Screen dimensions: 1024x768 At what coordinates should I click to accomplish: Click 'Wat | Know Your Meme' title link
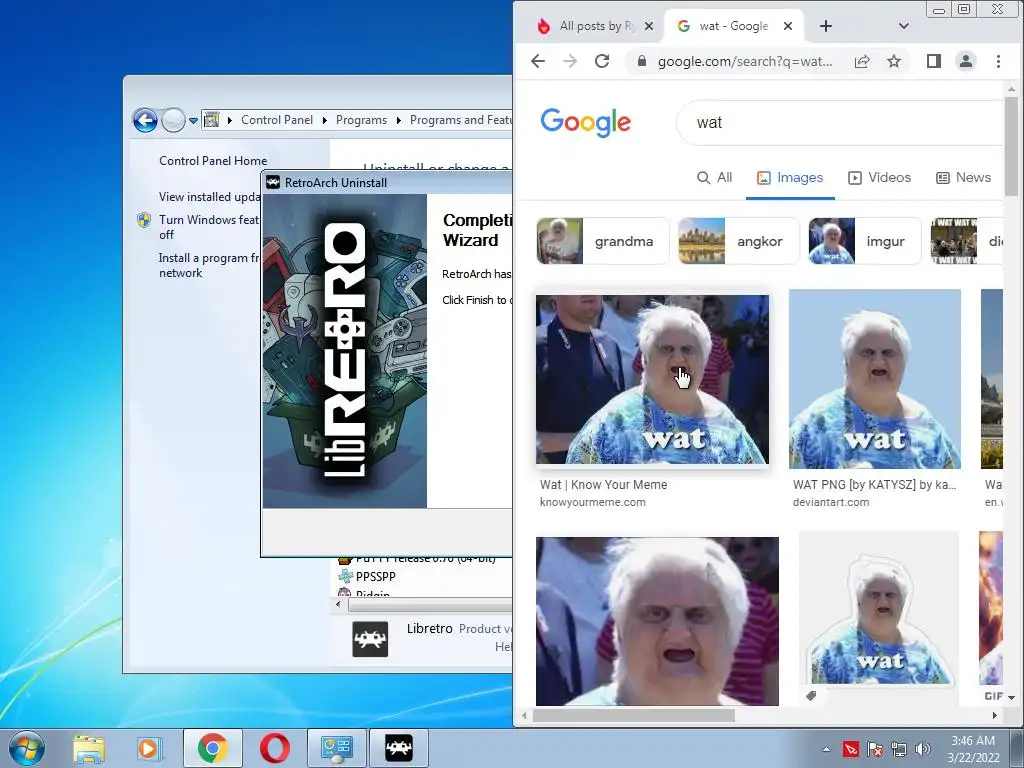click(x=603, y=485)
